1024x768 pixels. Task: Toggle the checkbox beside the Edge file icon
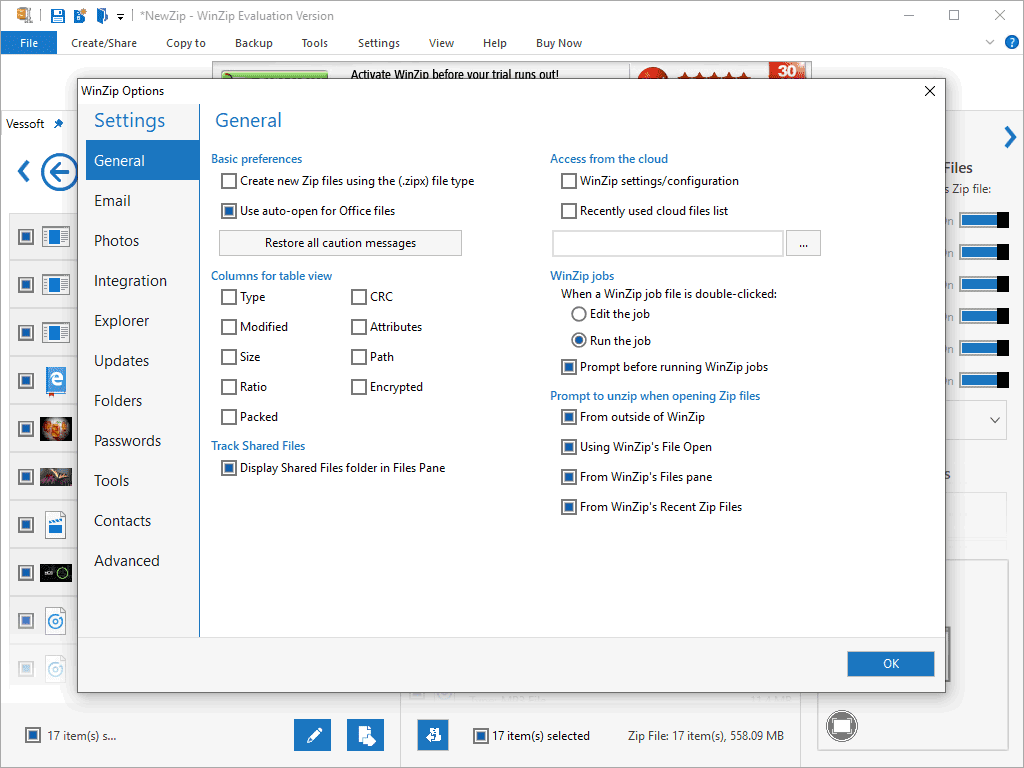point(25,381)
